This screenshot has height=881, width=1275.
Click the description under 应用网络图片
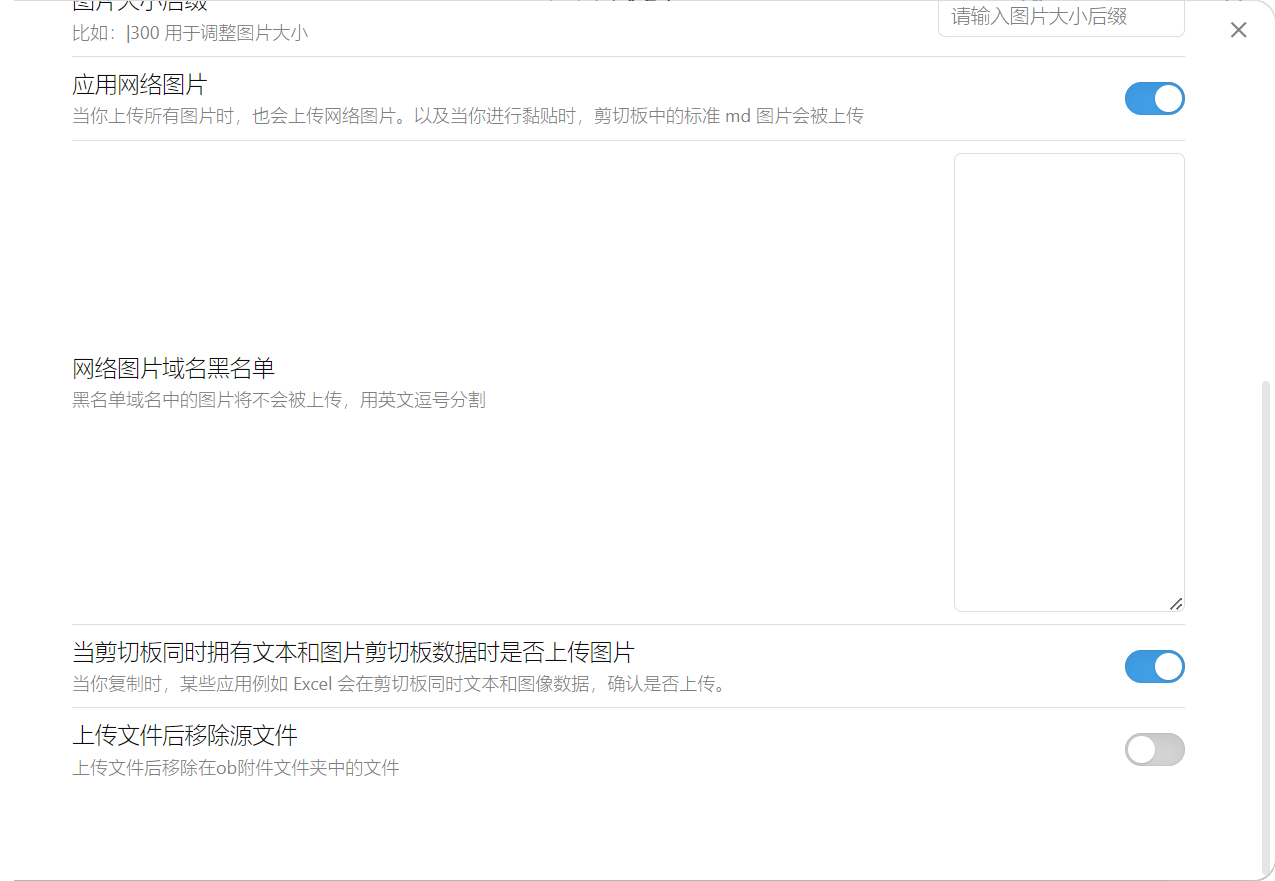467,116
